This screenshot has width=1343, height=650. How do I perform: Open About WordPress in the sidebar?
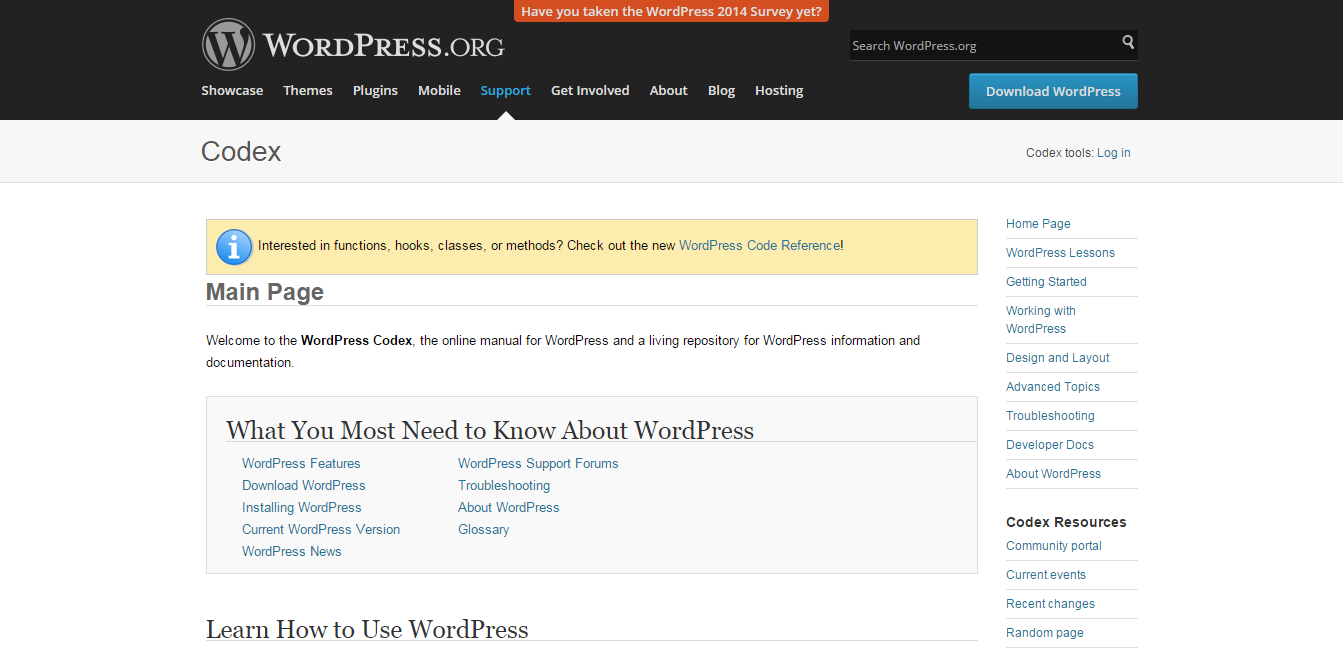click(x=1053, y=474)
